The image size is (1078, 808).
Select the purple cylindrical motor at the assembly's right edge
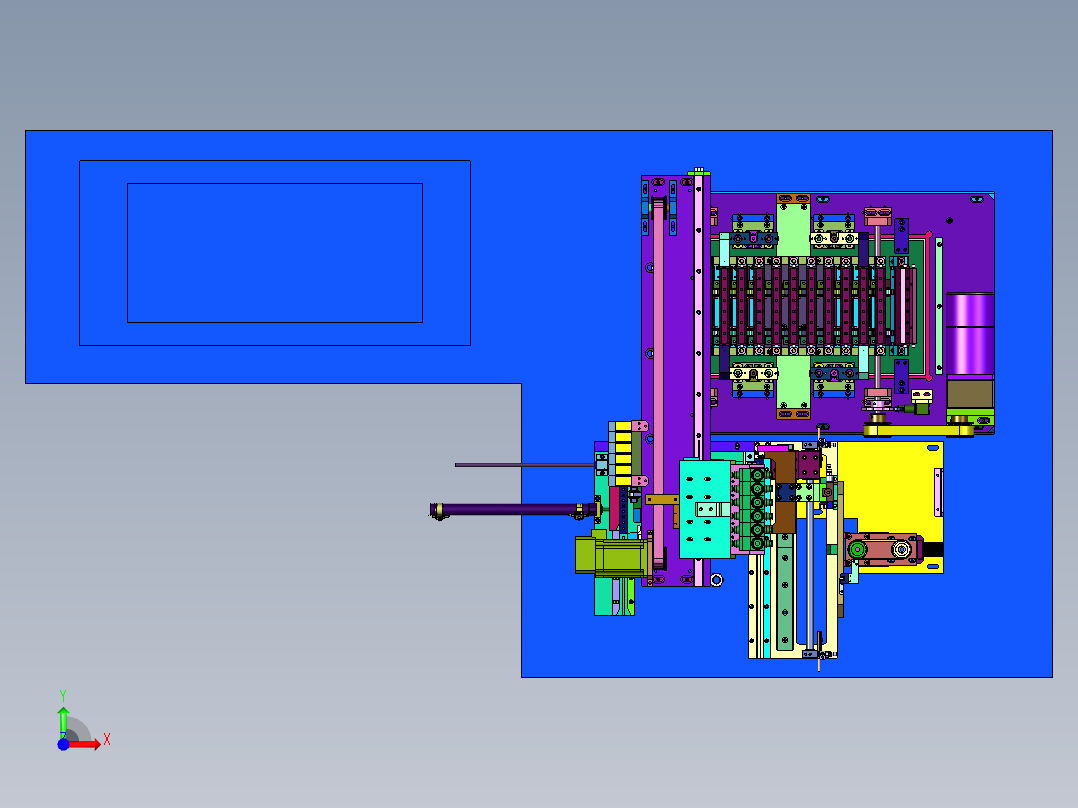coord(970,335)
